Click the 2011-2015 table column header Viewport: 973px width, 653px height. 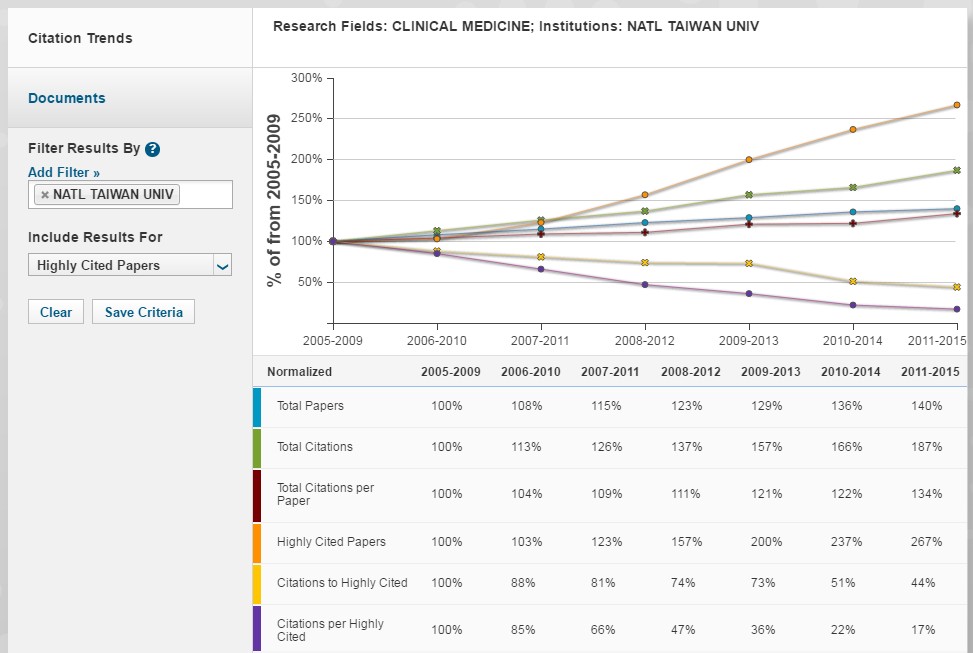tap(930, 372)
